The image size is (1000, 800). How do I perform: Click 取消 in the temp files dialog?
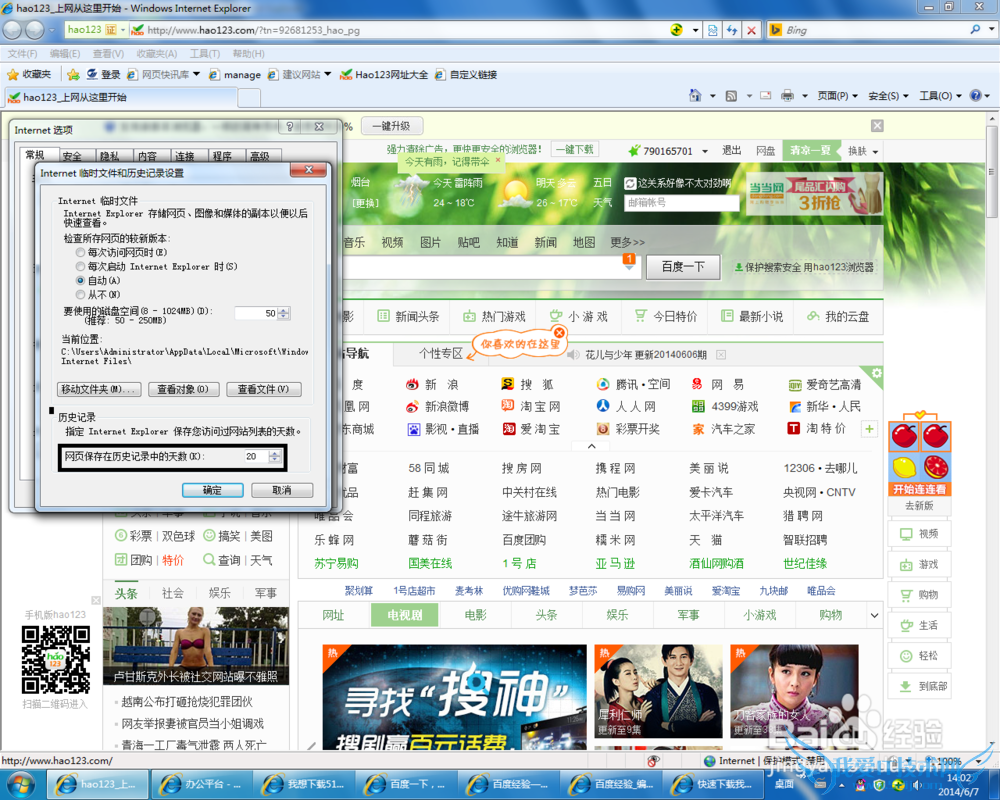tap(282, 490)
